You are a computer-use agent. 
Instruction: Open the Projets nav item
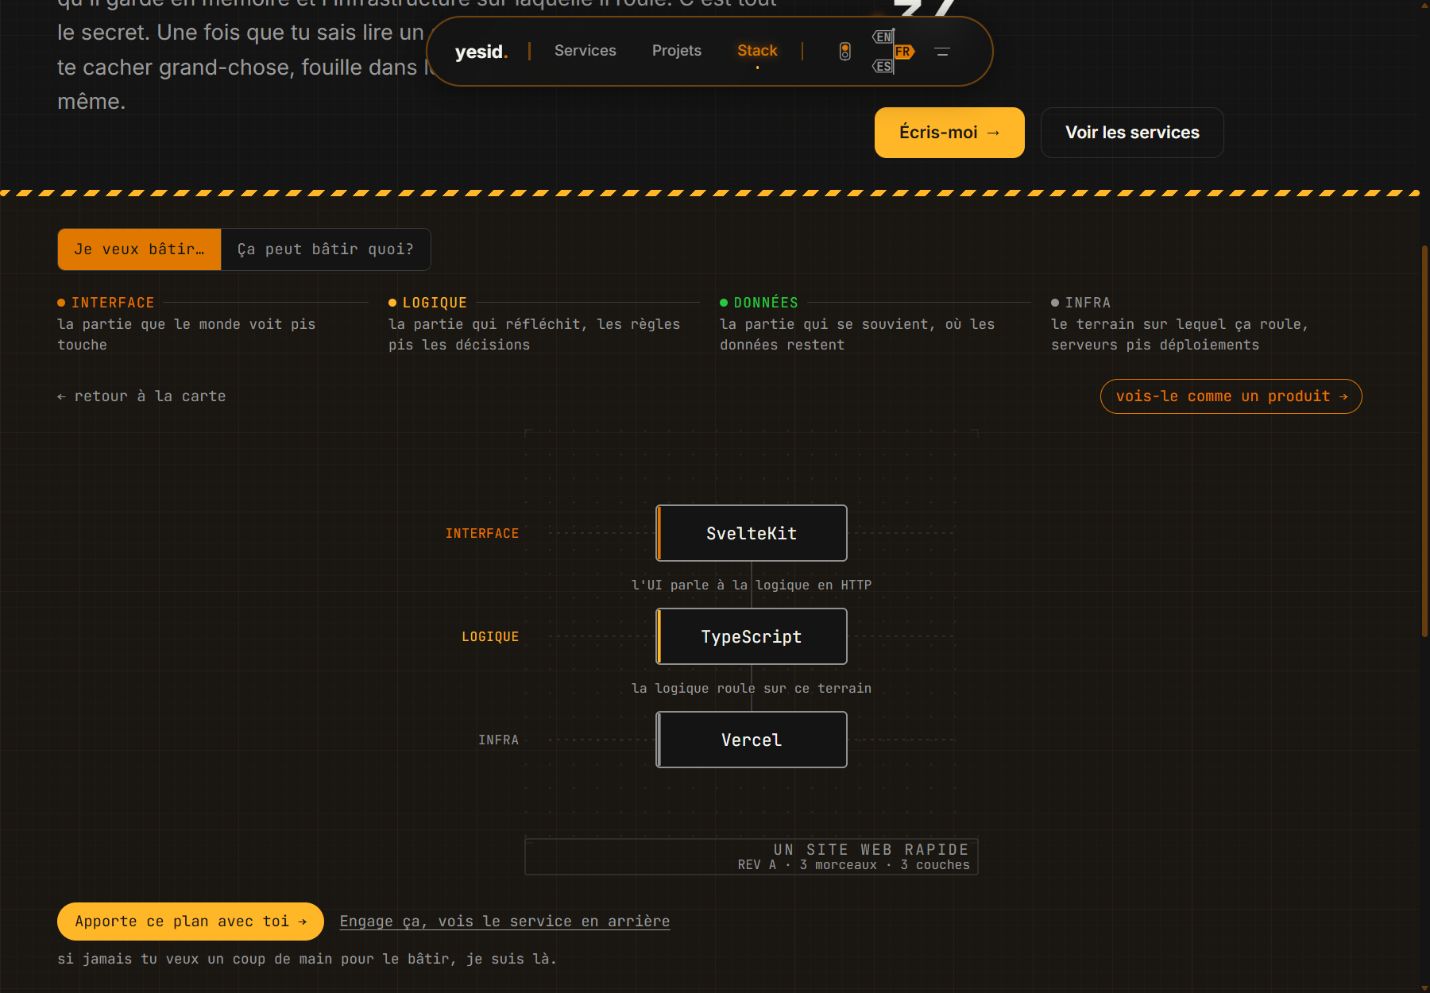(x=677, y=51)
